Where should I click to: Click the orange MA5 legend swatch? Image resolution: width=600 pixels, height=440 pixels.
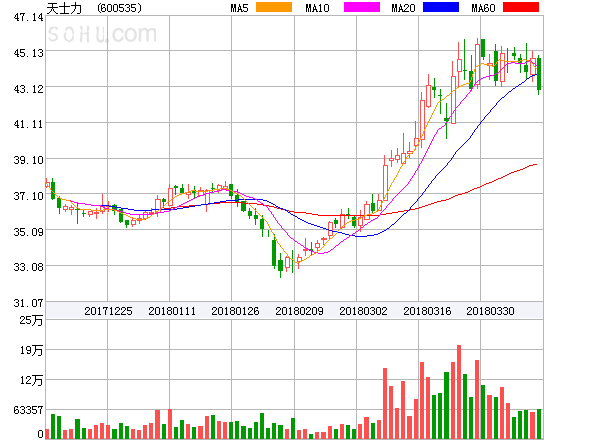(274, 7)
